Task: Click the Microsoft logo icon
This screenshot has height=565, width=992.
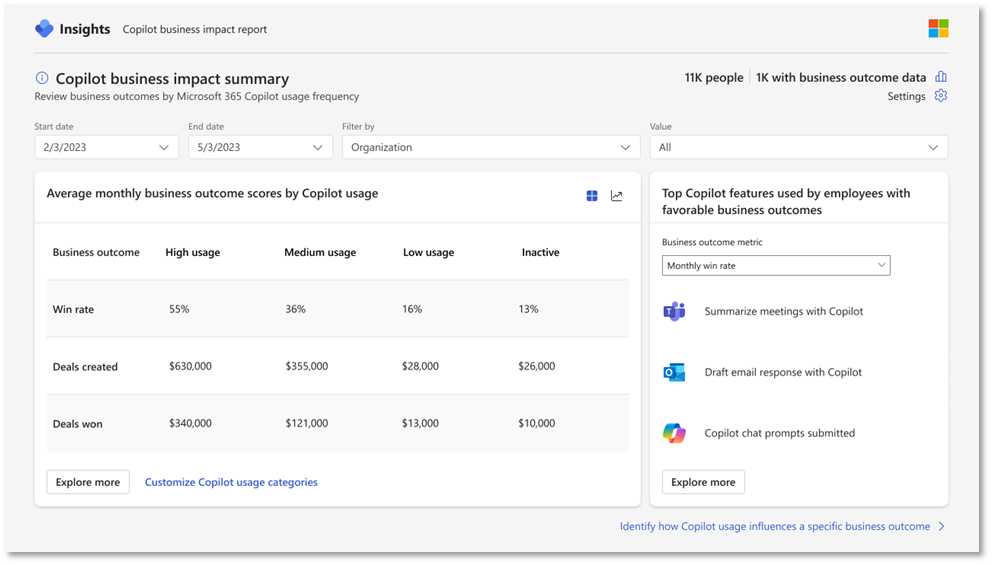Action: (938, 29)
